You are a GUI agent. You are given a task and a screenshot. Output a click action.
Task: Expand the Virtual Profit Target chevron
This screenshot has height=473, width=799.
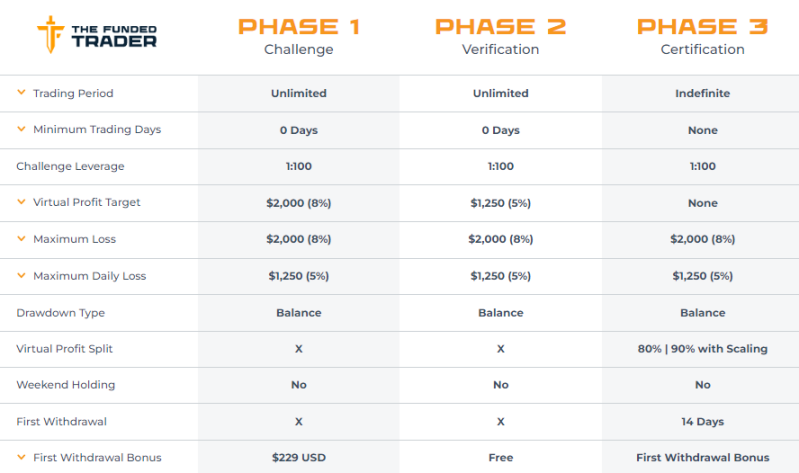click(x=21, y=203)
